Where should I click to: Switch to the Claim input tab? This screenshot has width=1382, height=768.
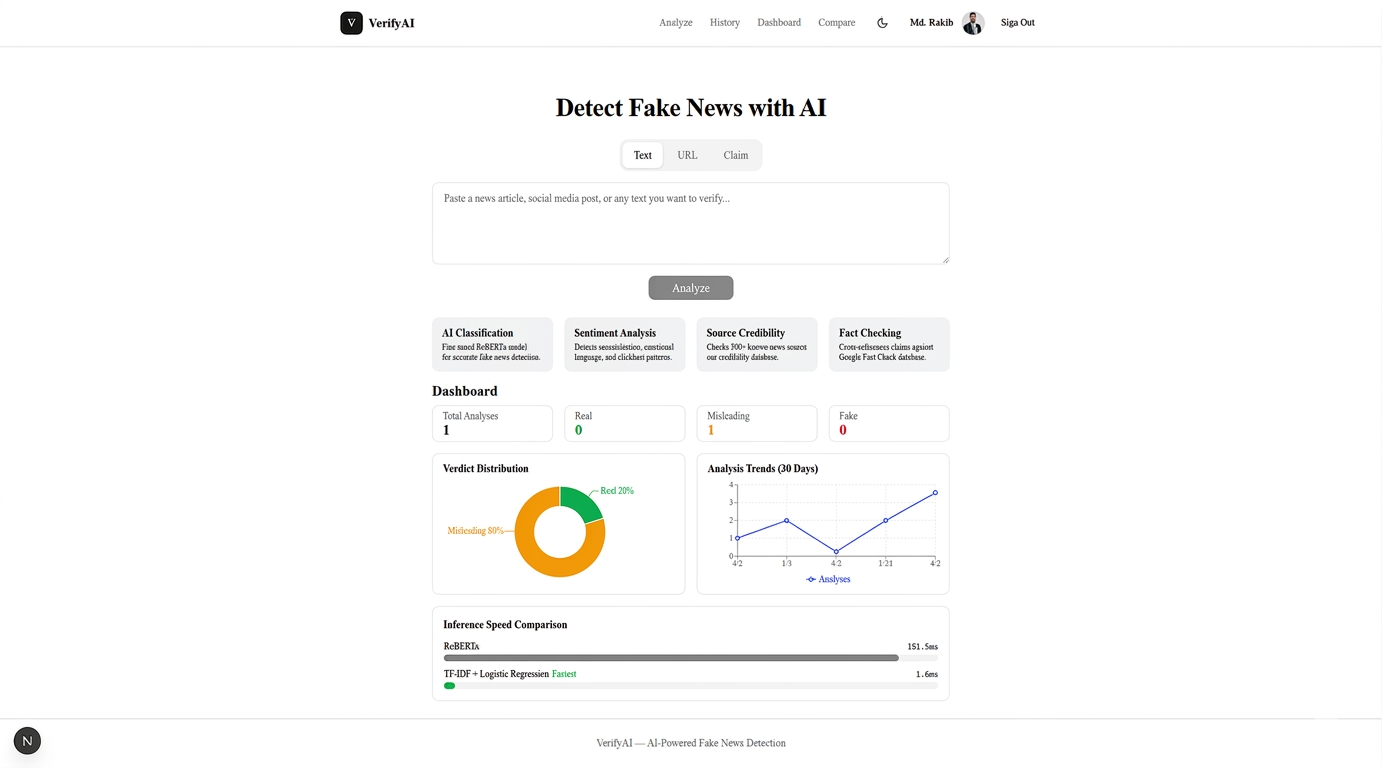(x=735, y=155)
